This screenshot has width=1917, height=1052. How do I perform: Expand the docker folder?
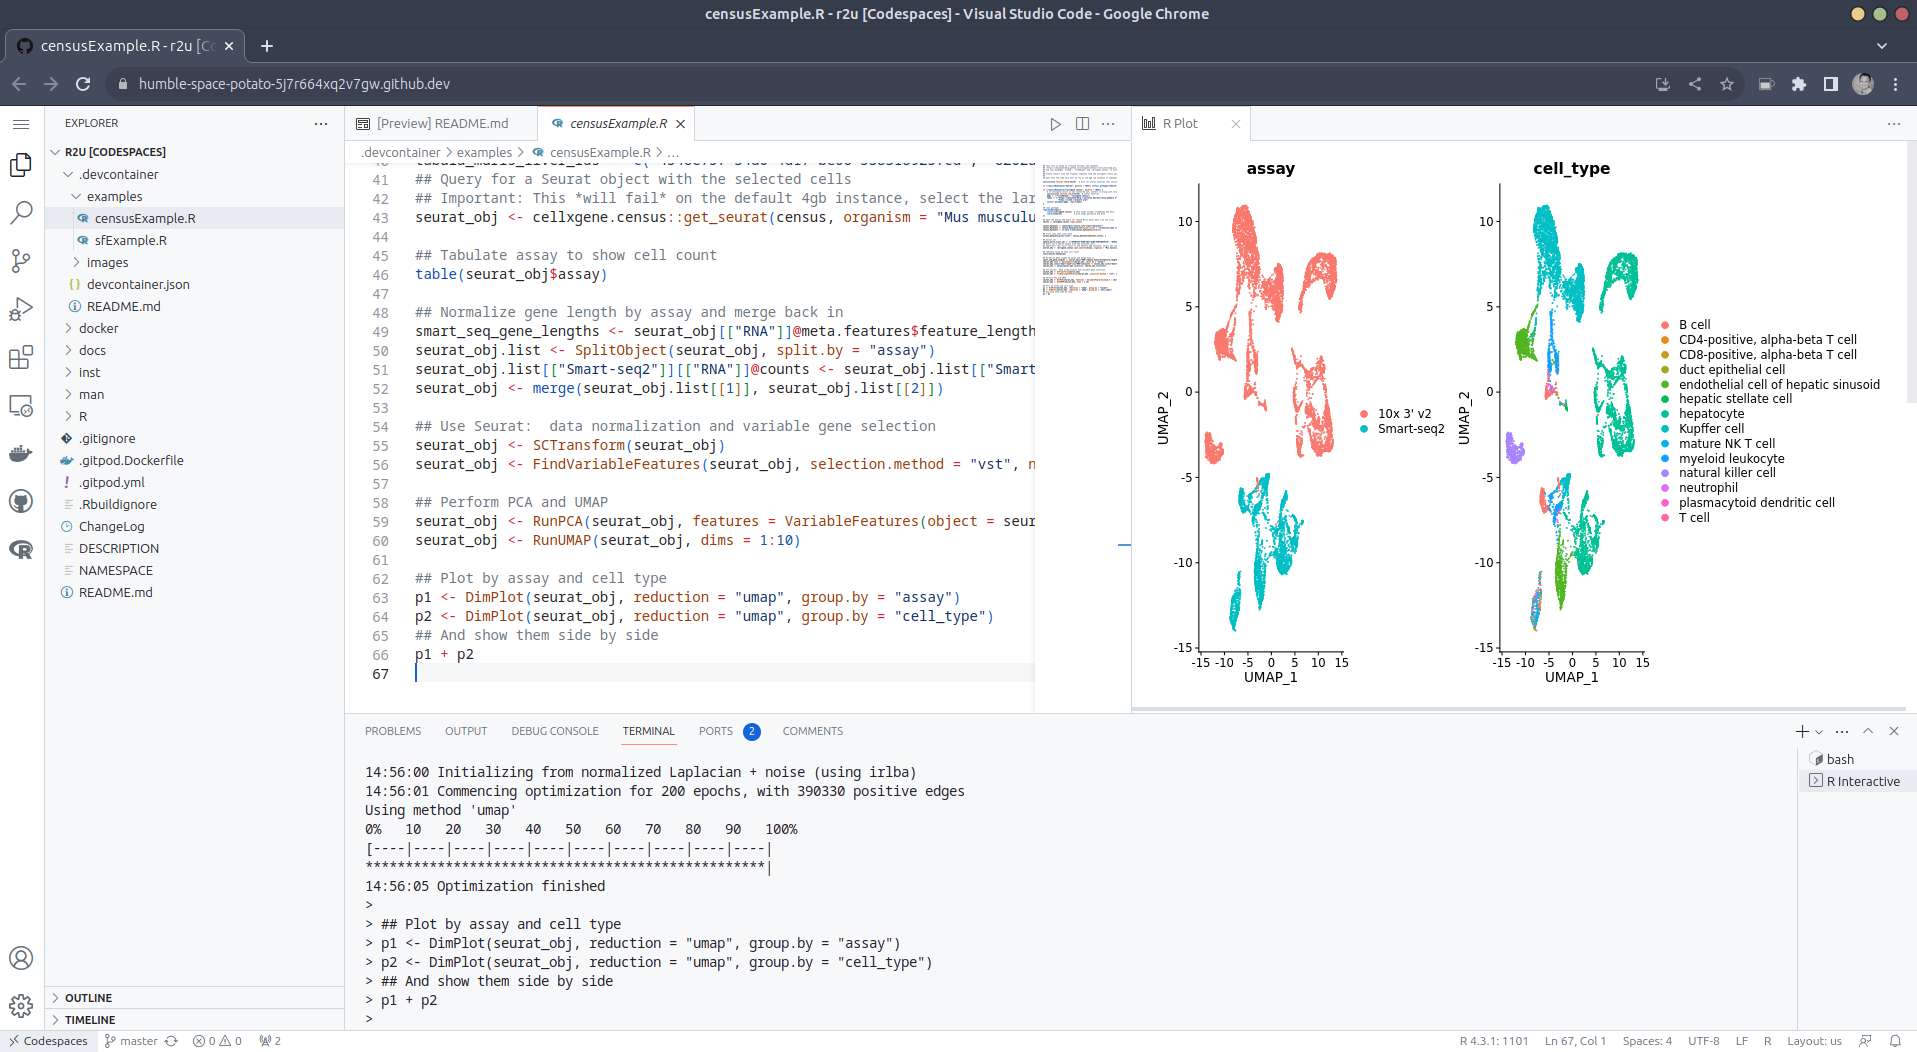click(x=98, y=328)
